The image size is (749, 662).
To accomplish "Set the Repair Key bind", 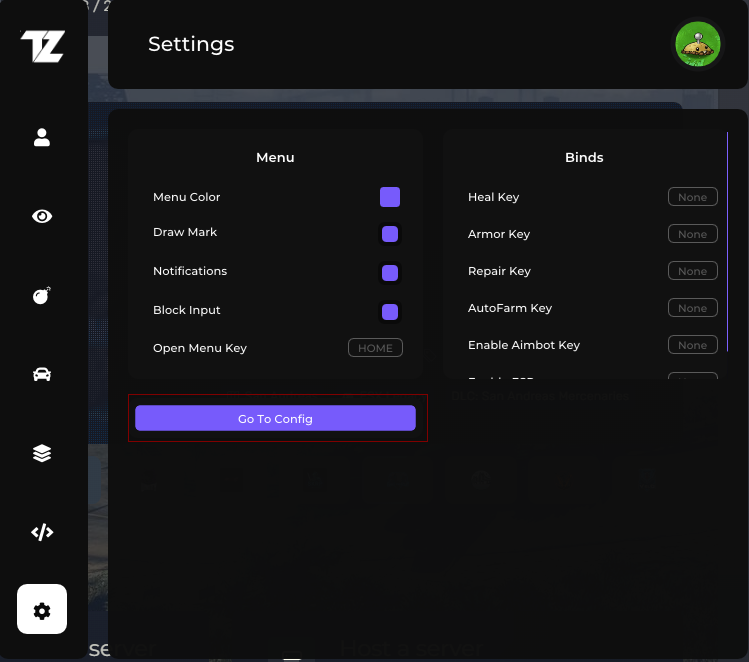I will pos(692,271).
